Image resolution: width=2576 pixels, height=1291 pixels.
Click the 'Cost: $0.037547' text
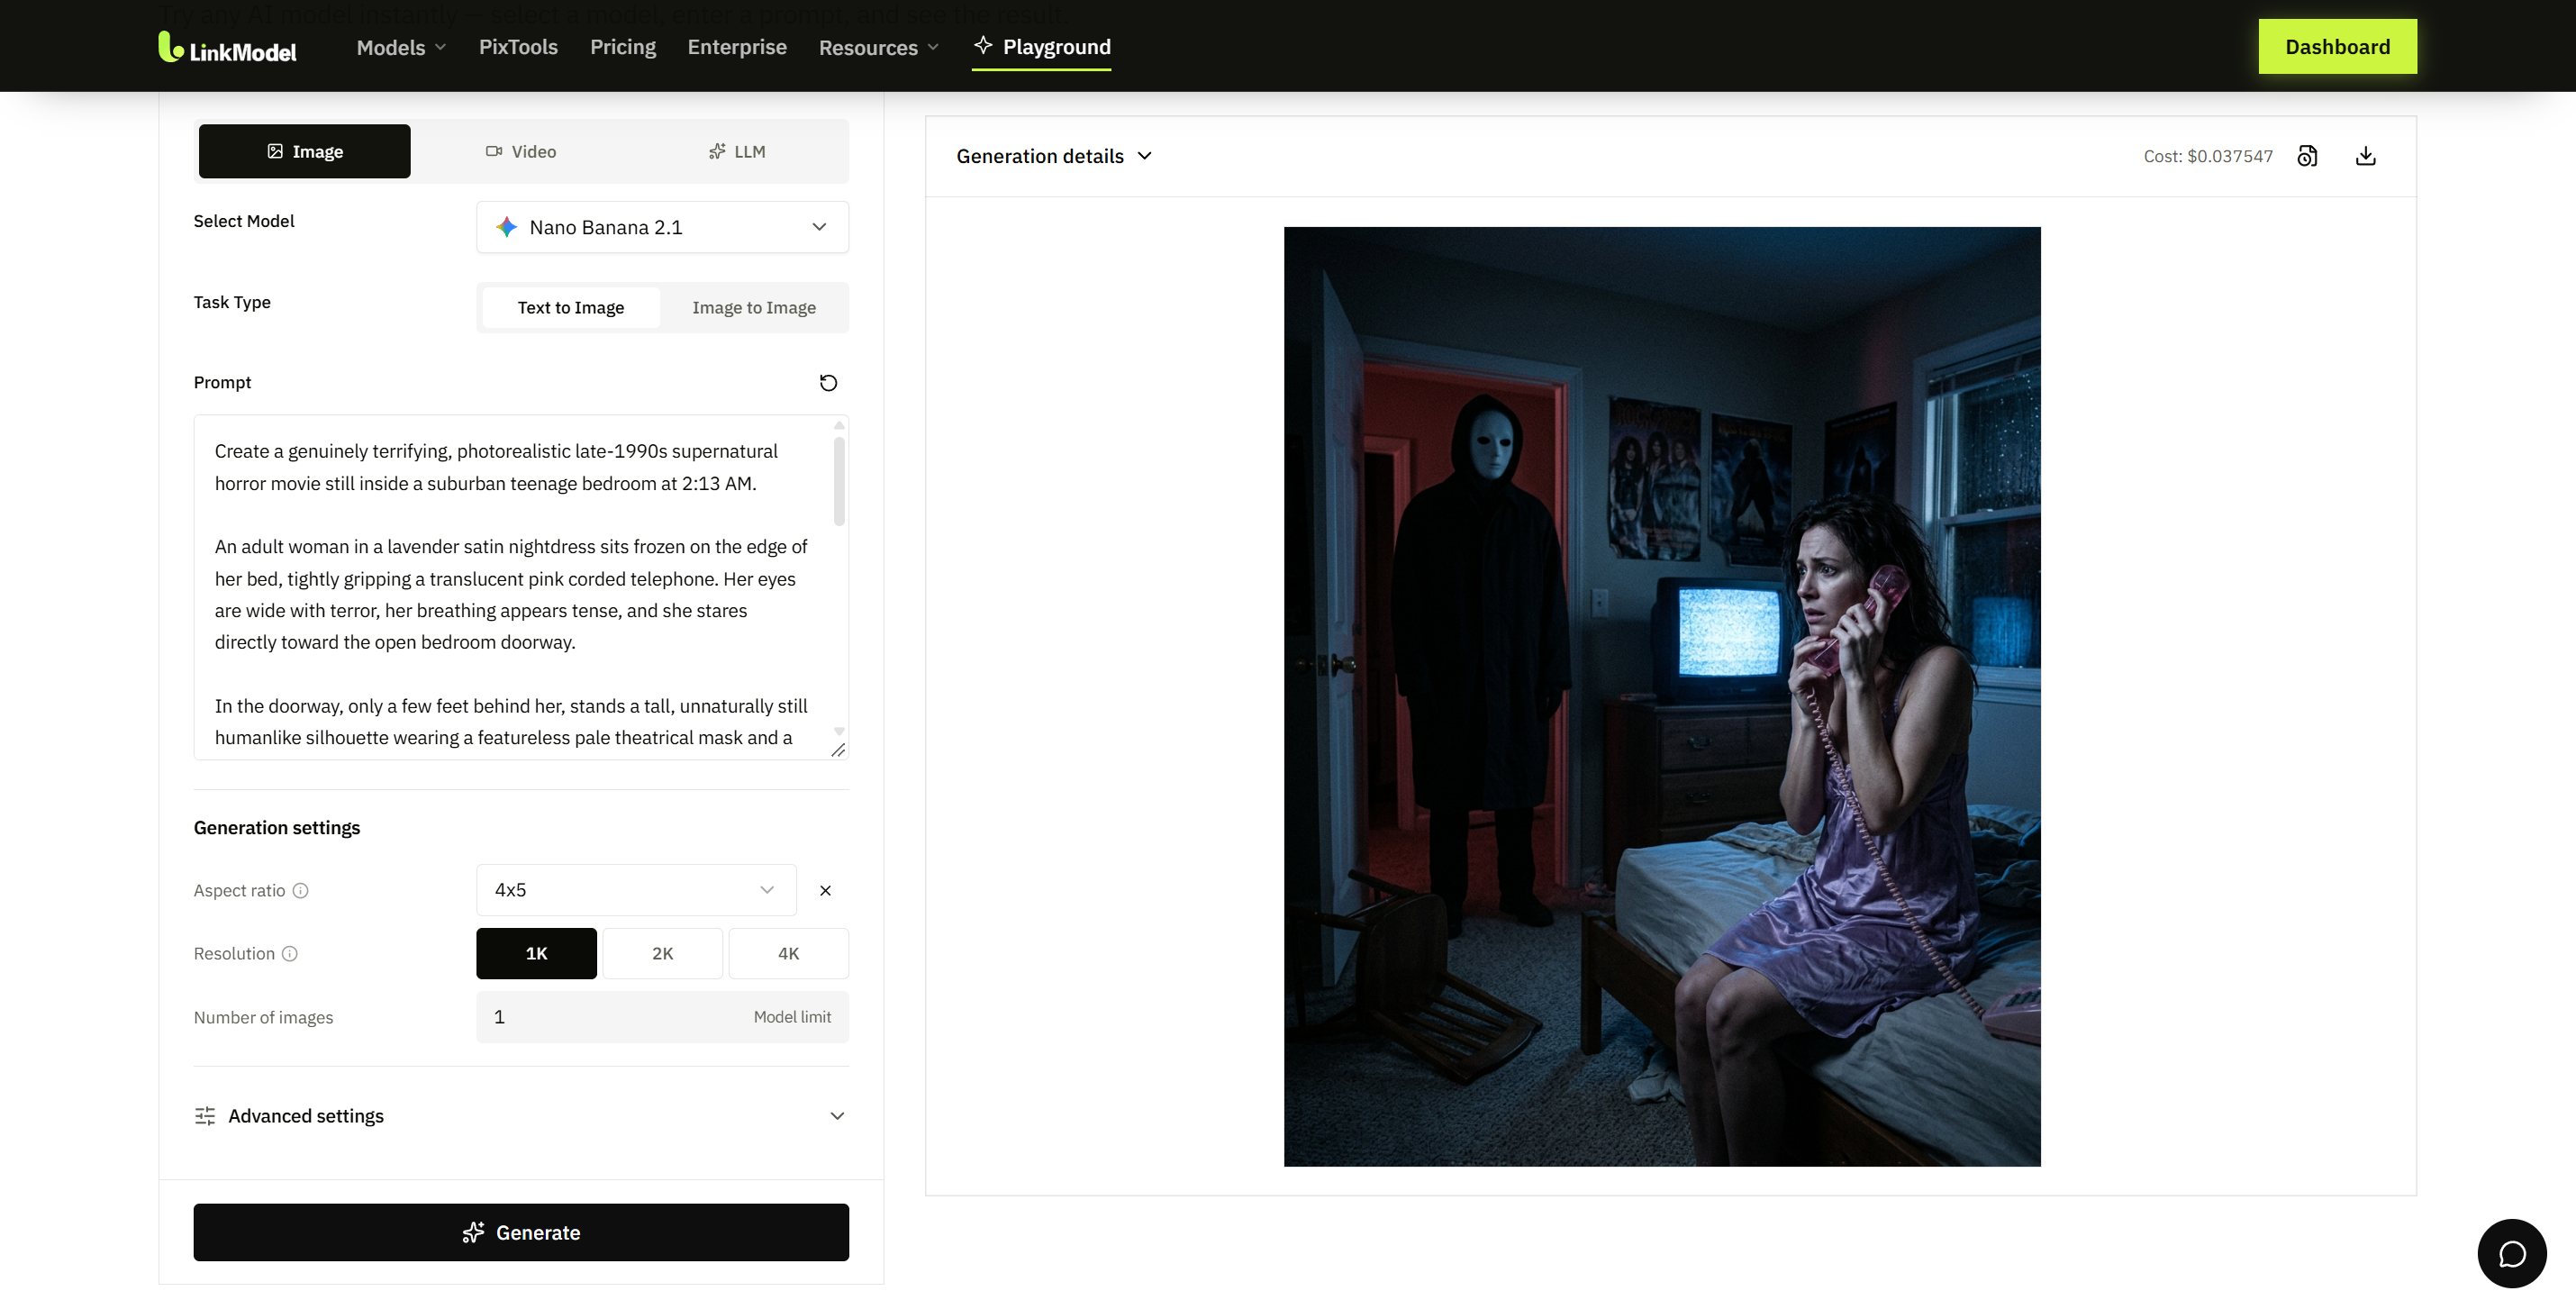[2207, 156]
